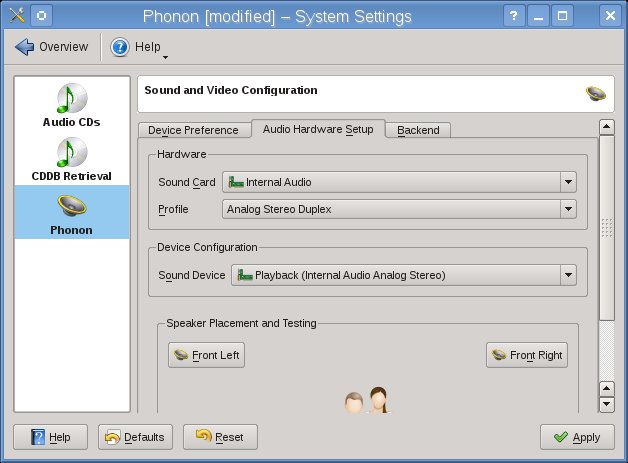Test the Front Left speaker
The width and height of the screenshot is (628, 463).
[206, 355]
